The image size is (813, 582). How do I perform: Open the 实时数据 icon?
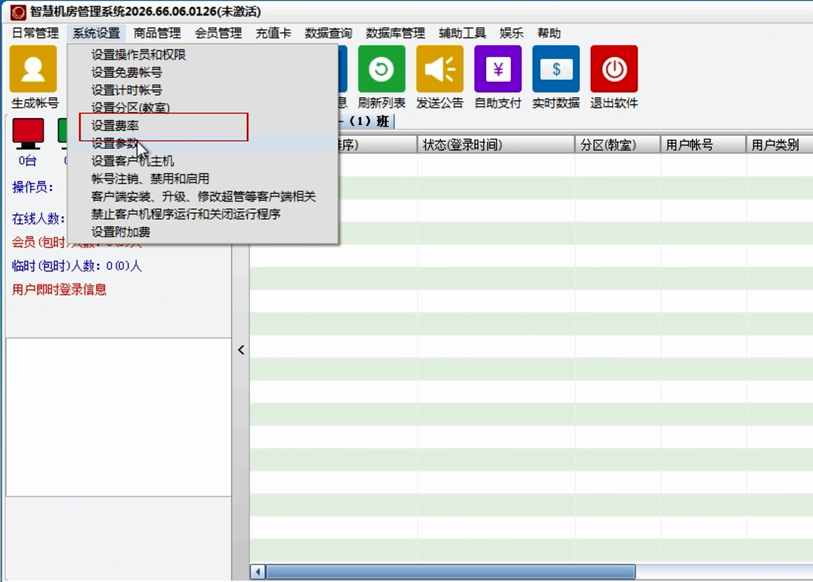click(555, 70)
